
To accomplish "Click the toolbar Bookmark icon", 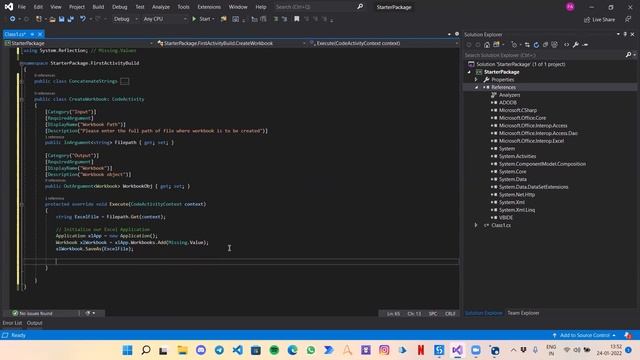I will (x=297, y=19).
